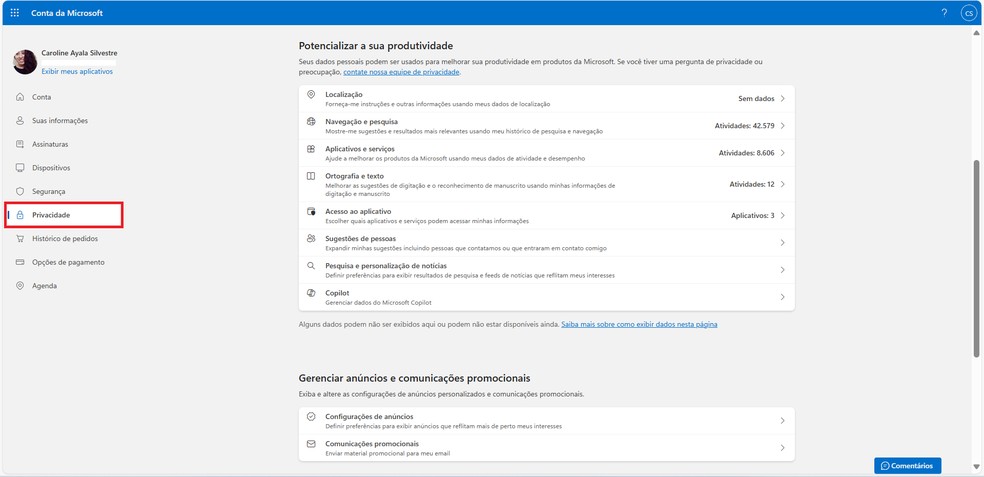Screen dimensions: 984x477
Task: Click the Localização row title
Action: [344, 94]
